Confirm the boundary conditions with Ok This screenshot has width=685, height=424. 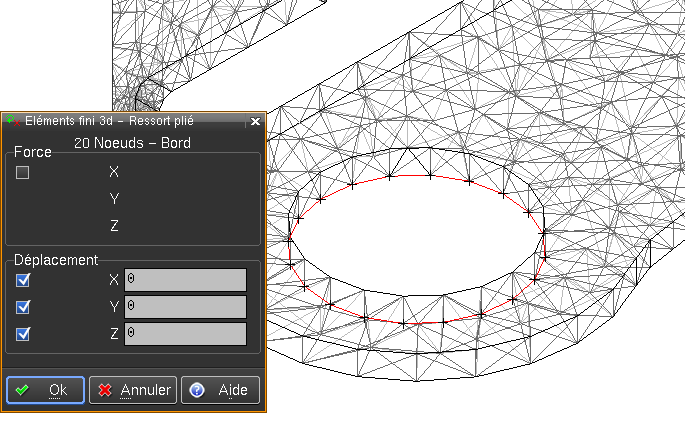click(46, 390)
